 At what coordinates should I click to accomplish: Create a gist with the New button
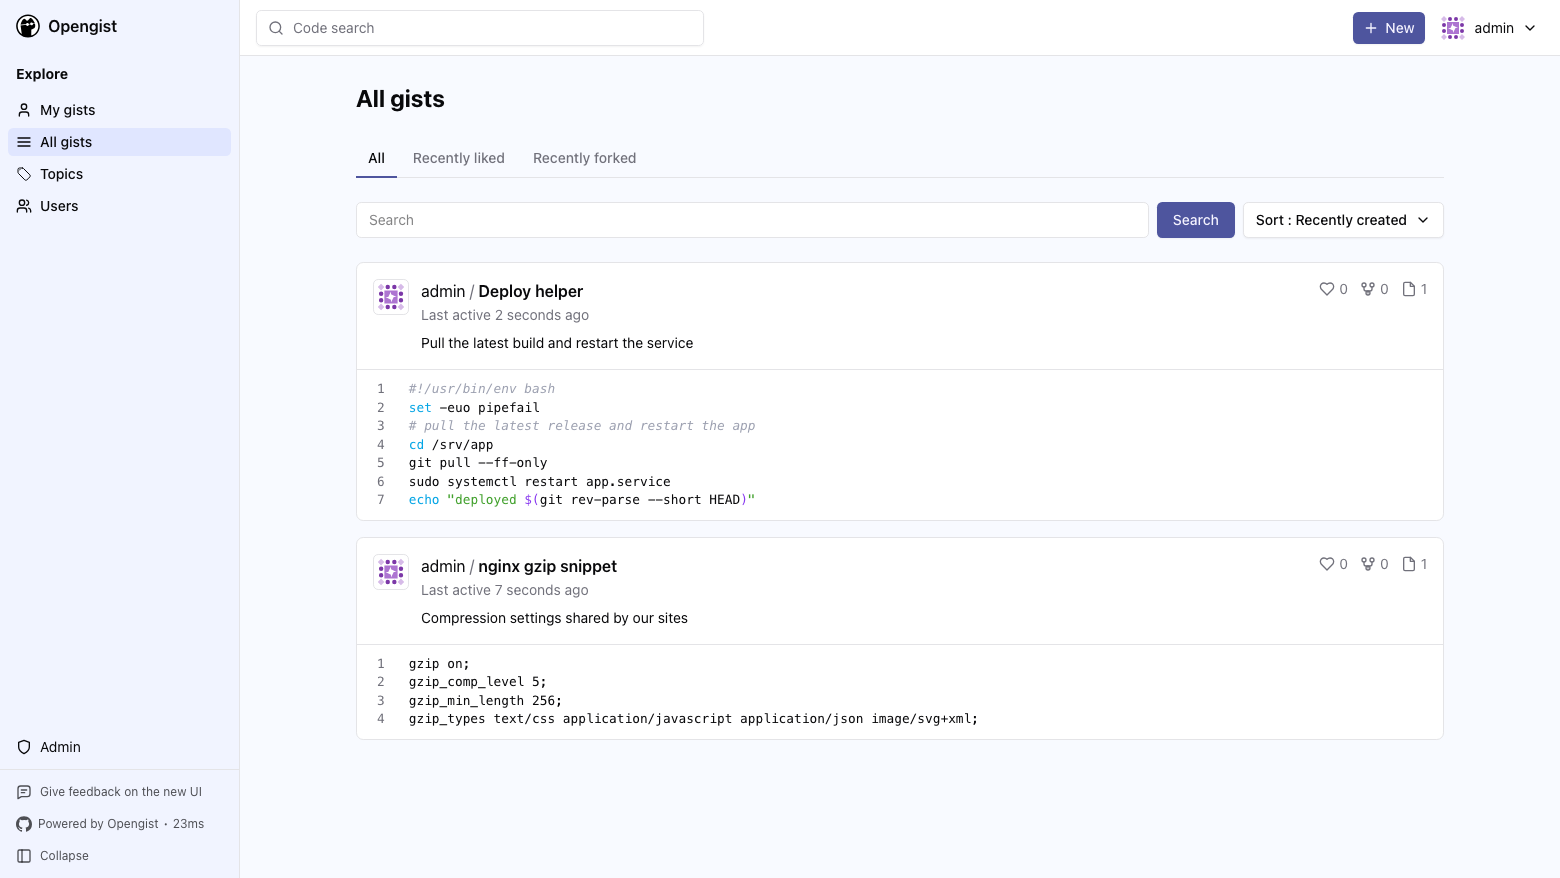click(x=1388, y=28)
